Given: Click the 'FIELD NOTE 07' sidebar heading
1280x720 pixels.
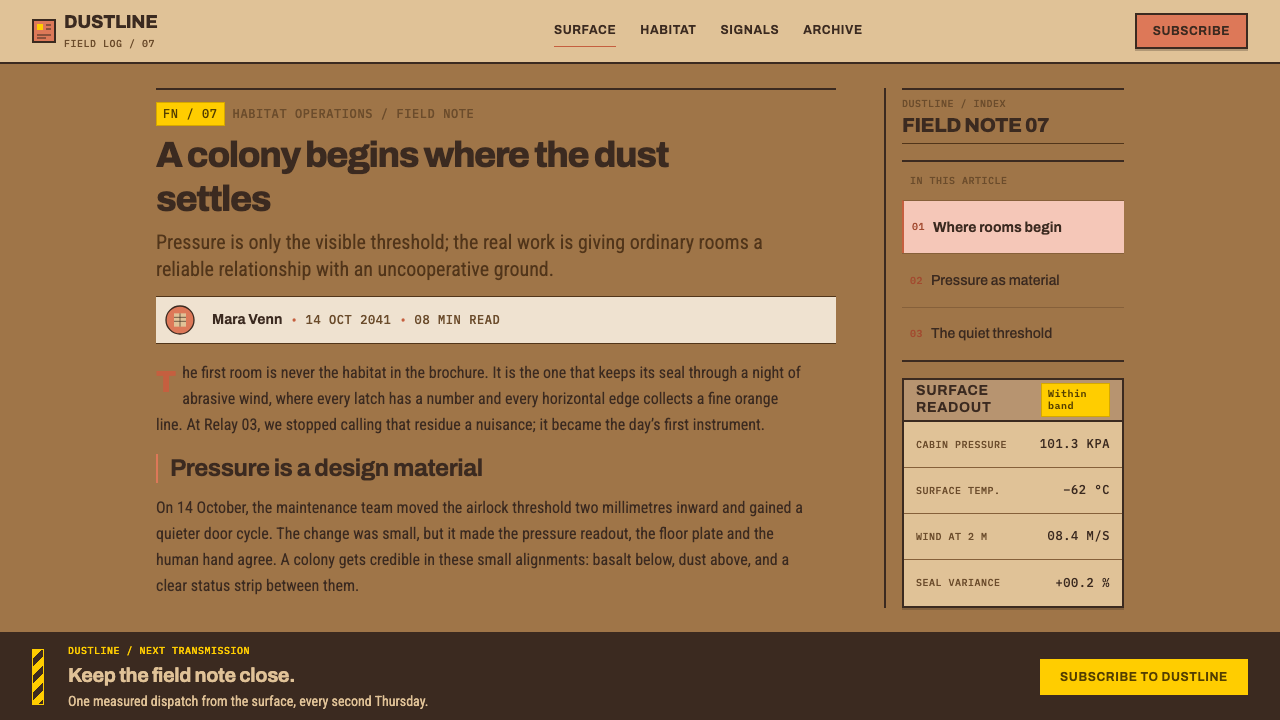Looking at the screenshot, I should pos(975,125).
